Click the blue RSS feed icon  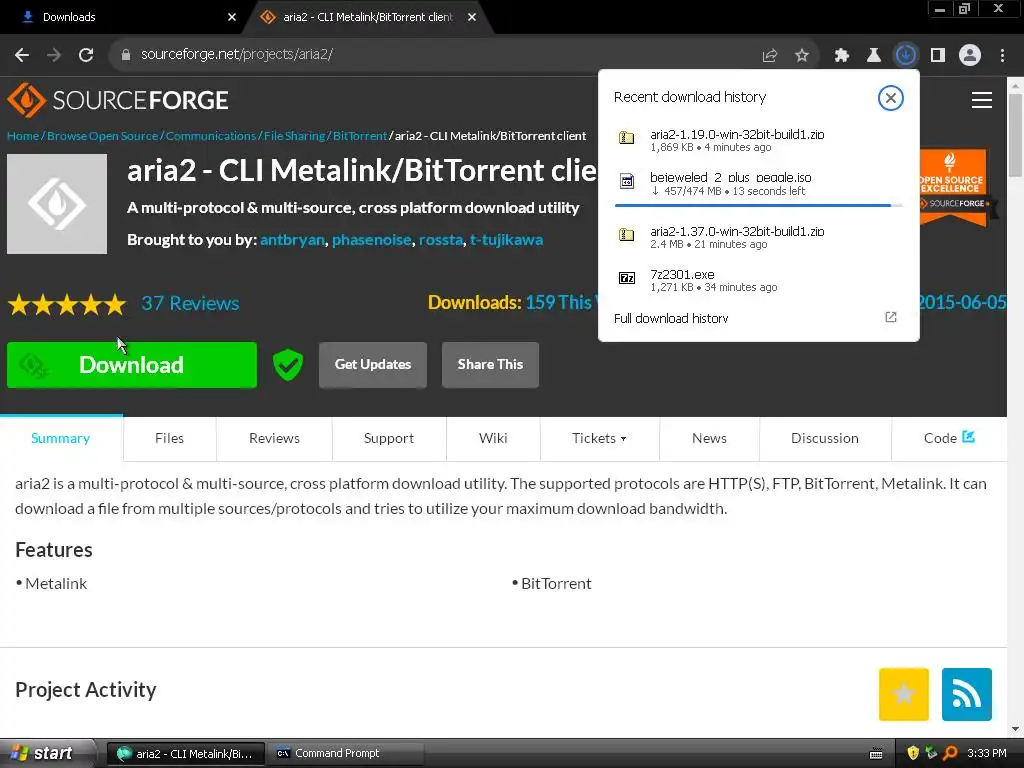coord(967,694)
